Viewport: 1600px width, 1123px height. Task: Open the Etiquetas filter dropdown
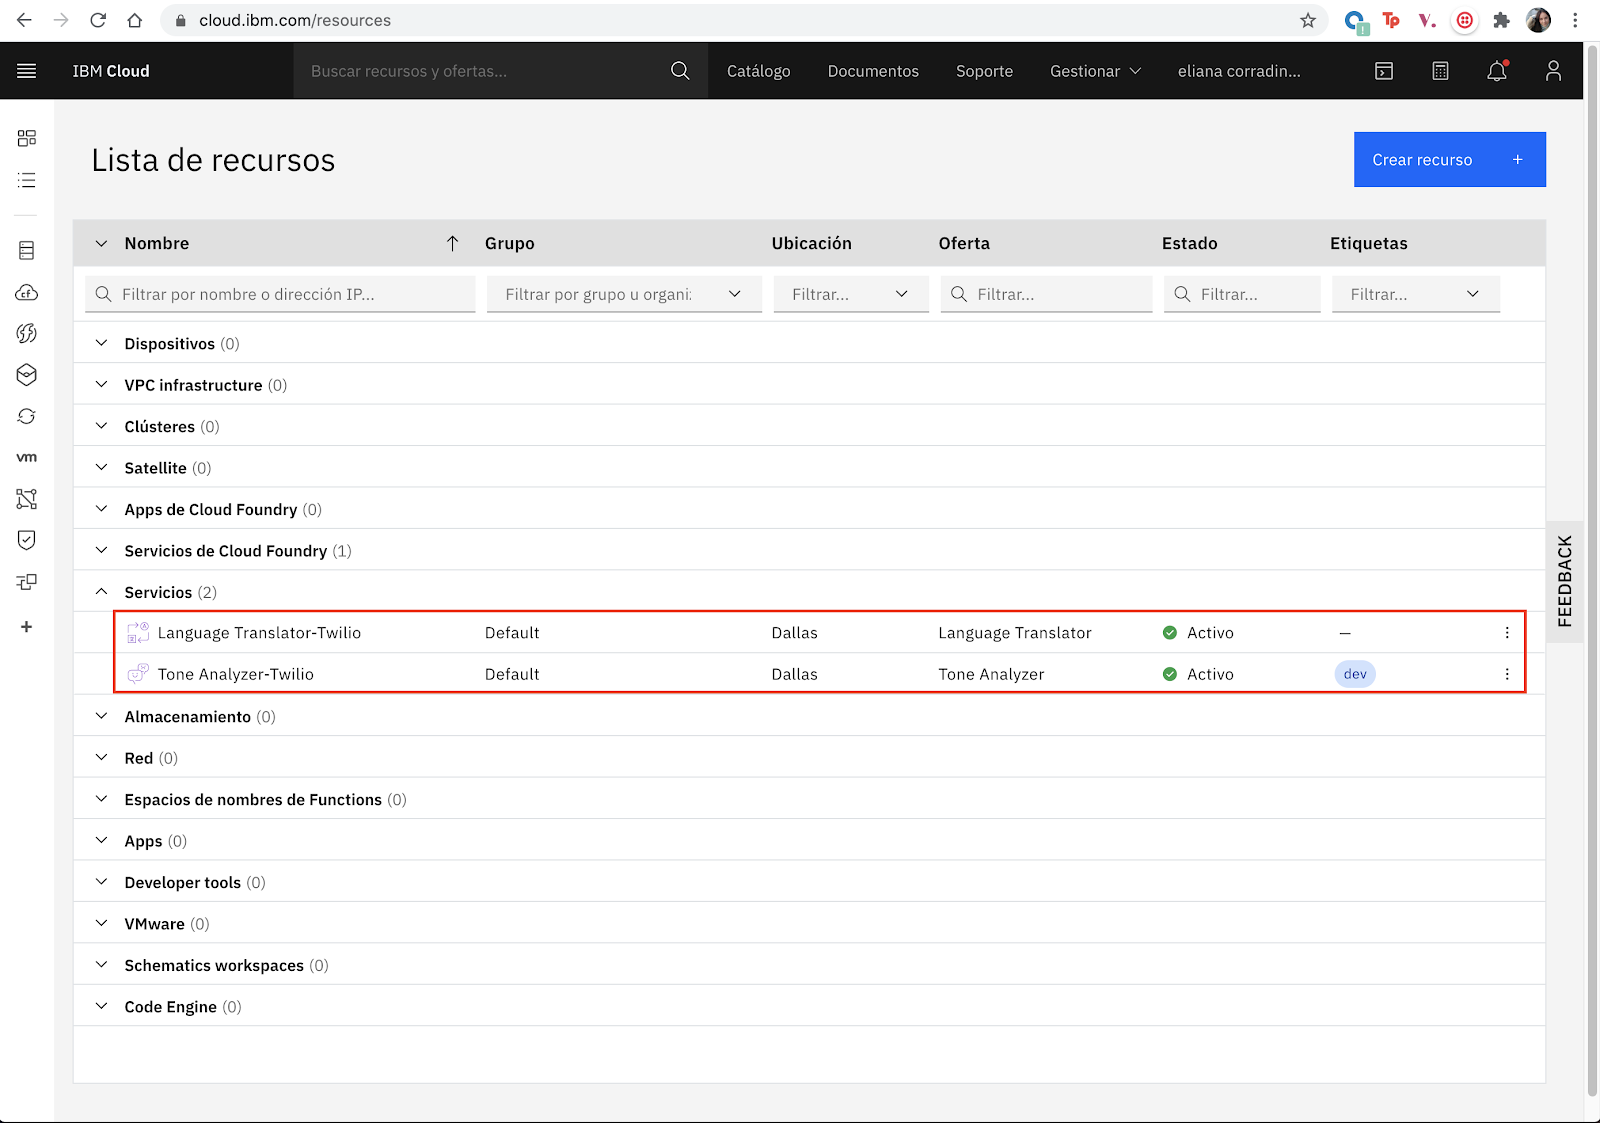(1416, 294)
